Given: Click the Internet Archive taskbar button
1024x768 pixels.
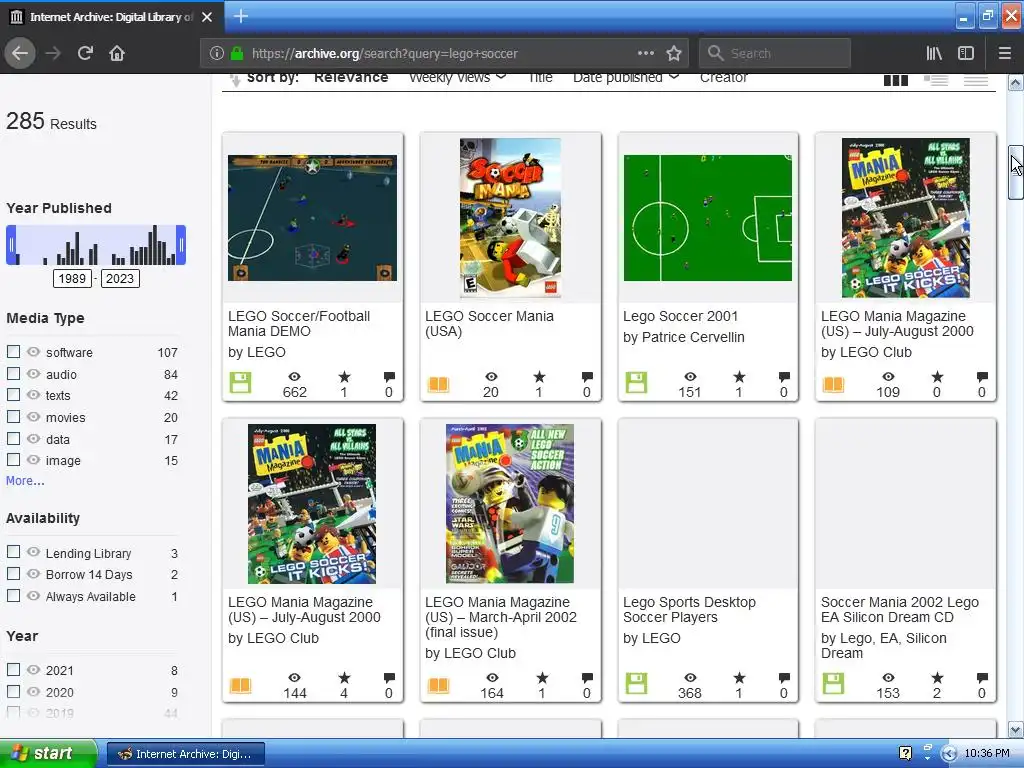Looking at the screenshot, I should click(x=185, y=754).
